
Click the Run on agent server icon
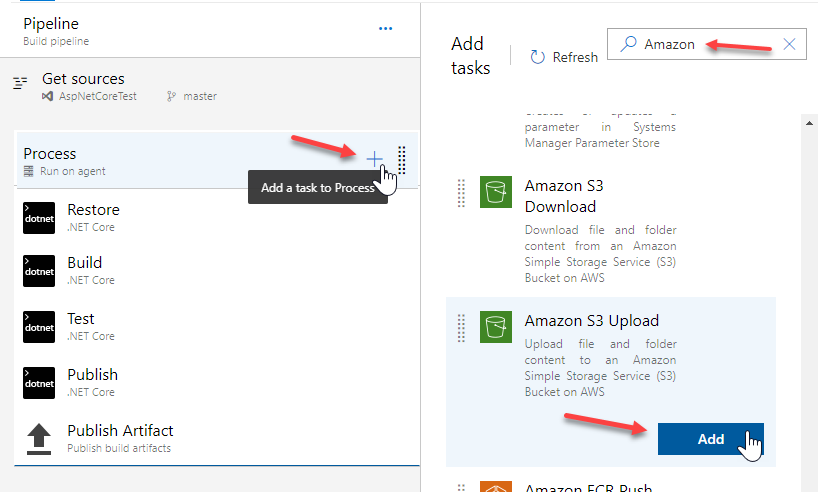pyautogui.click(x=29, y=171)
